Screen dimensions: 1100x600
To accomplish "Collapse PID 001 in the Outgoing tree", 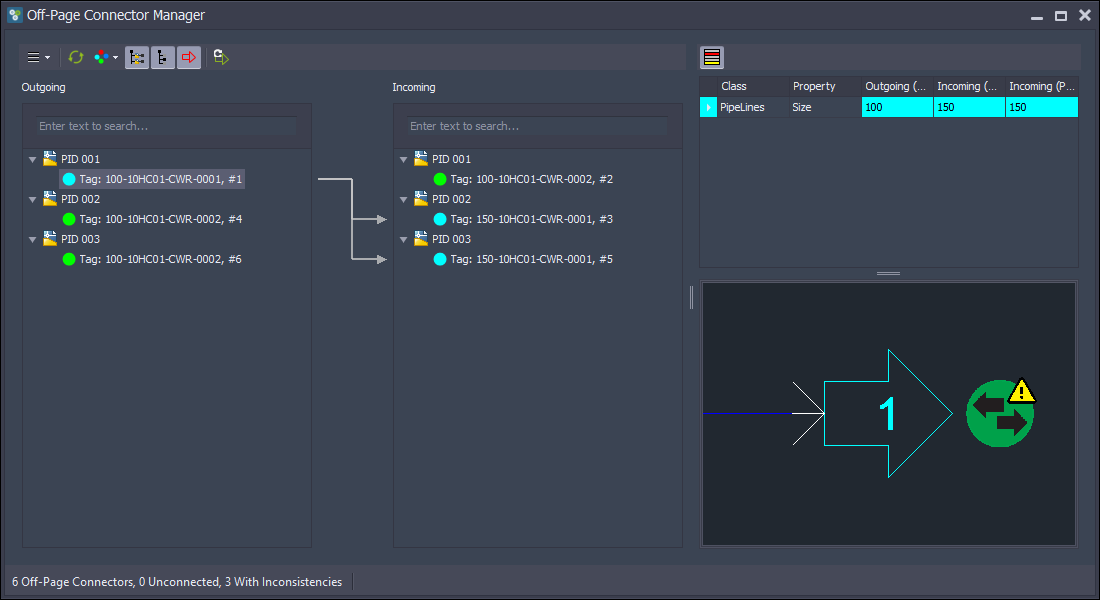I will click(33, 160).
